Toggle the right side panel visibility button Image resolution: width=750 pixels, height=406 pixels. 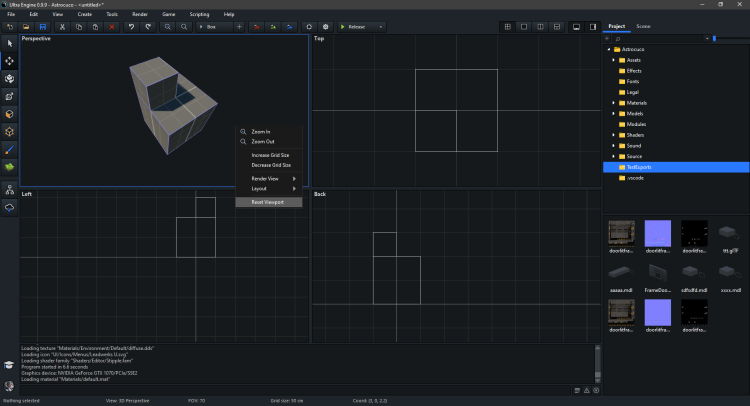pyautogui.click(x=592, y=26)
